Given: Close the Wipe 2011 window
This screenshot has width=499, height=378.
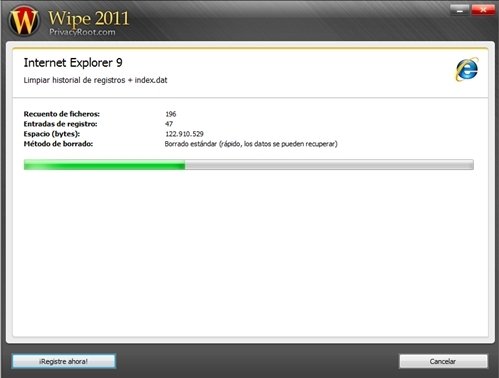Looking at the screenshot, I should click(x=483, y=10).
